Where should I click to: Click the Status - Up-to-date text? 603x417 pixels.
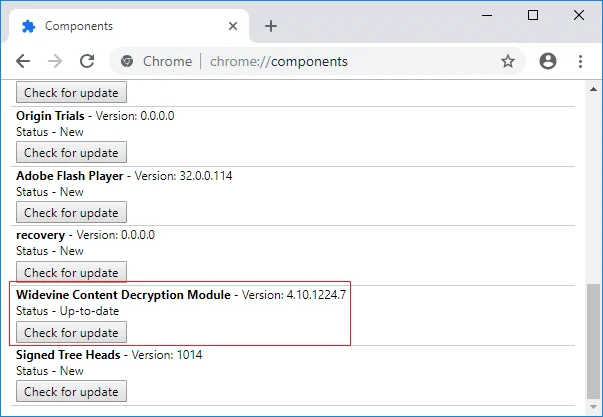pyautogui.click(x=68, y=311)
